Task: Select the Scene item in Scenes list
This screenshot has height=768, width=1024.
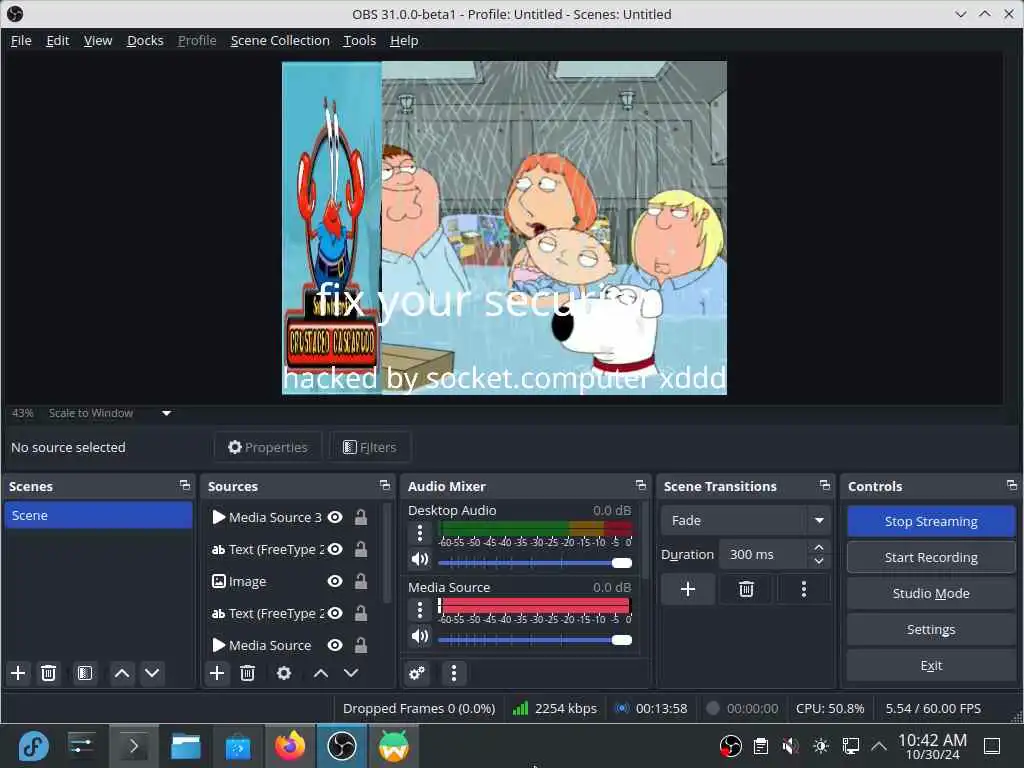Action: coord(99,515)
